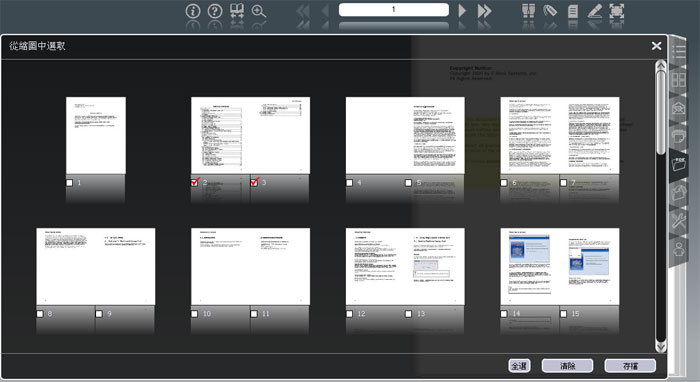700x382 pixels.
Task: Open the binoculars search tool
Action: coord(529,11)
